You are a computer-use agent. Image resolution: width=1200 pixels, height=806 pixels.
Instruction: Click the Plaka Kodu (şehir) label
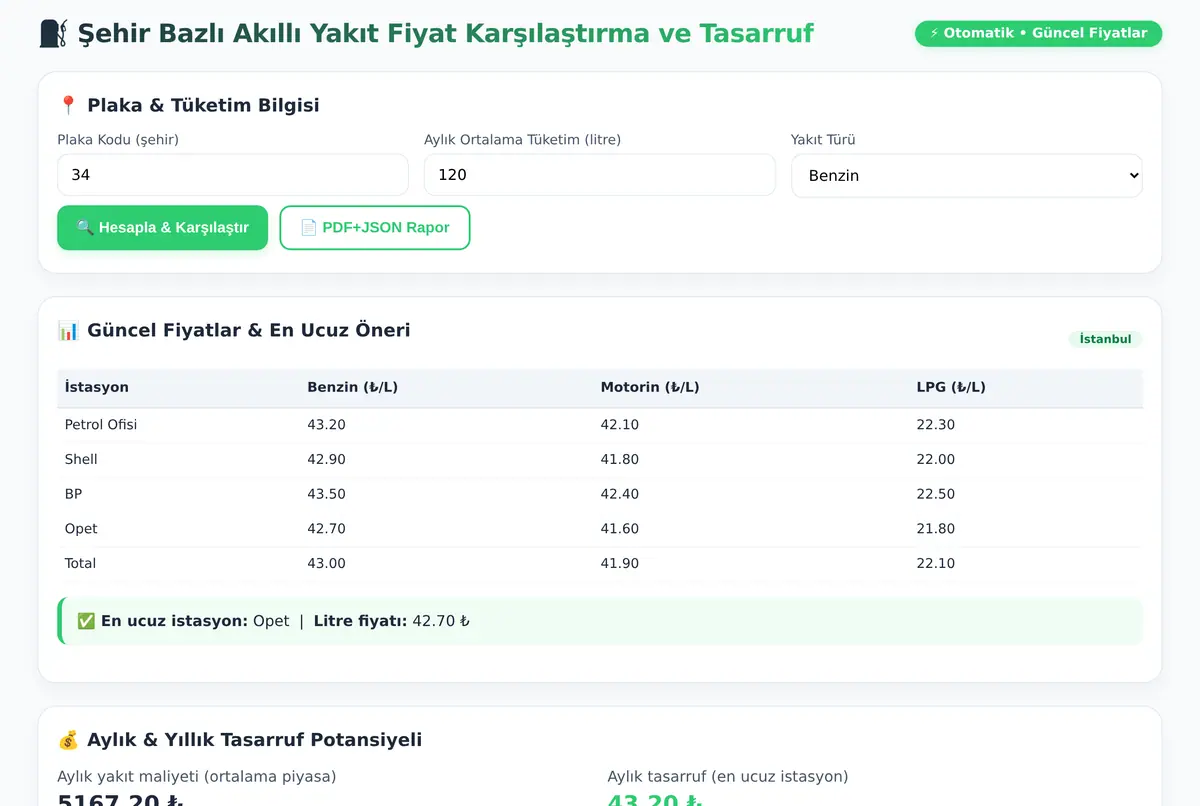[x=118, y=140]
